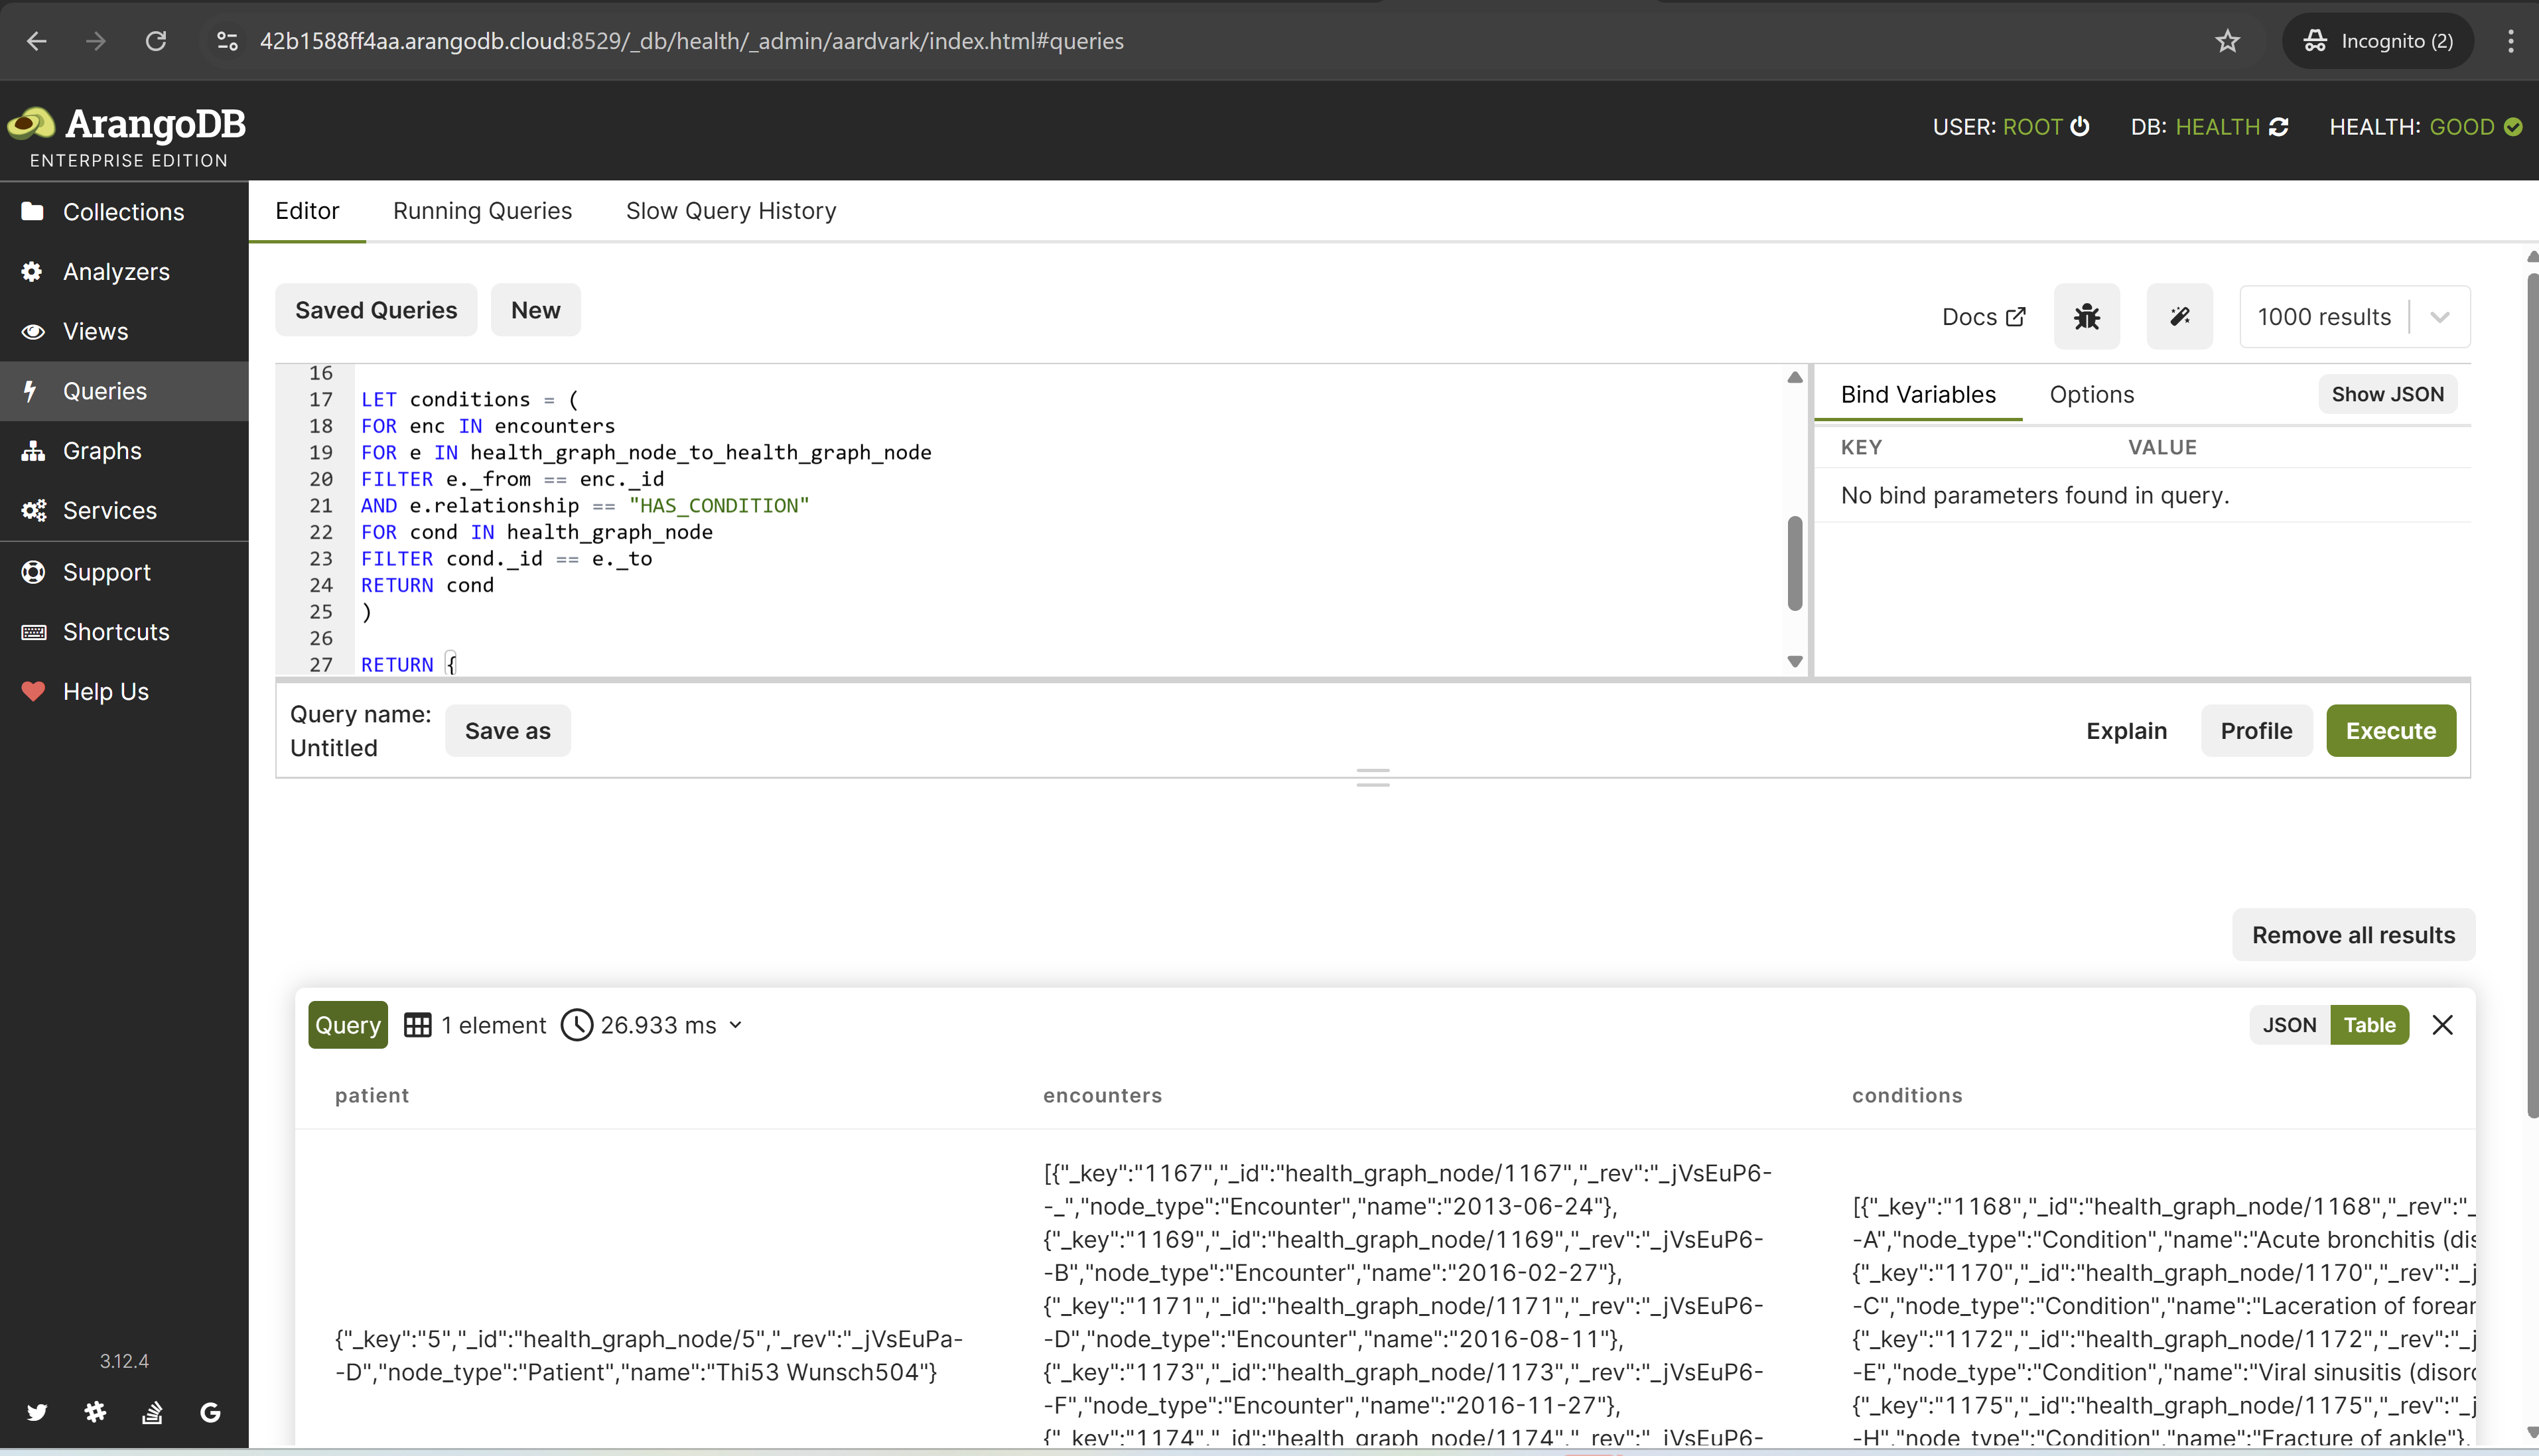
Task: Open the Docs external link
Action: click(x=1983, y=317)
